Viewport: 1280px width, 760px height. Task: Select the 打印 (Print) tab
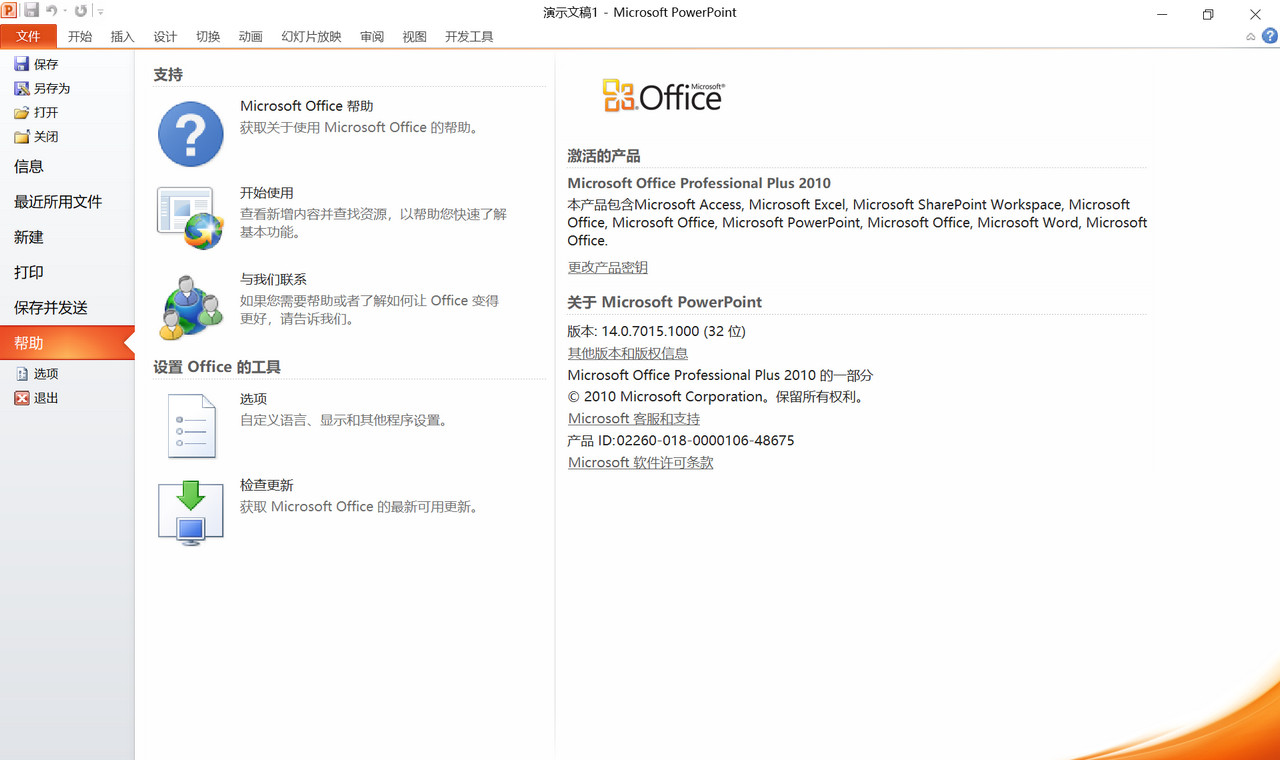click(67, 272)
